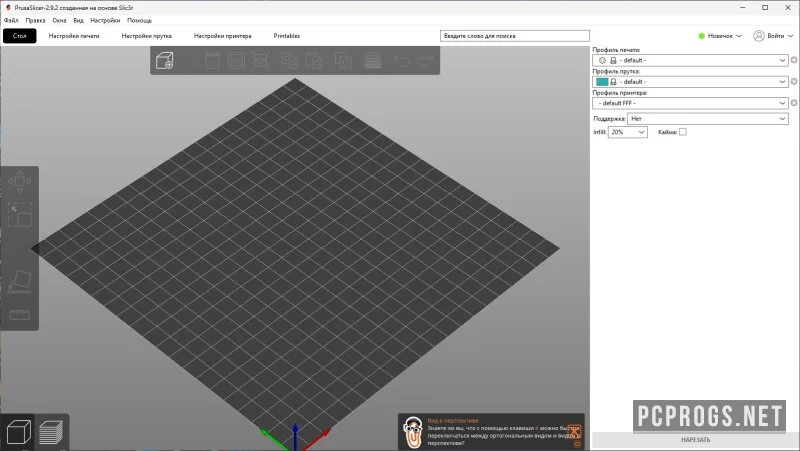Click the НАРЕЗАТЬ slice button
The height and width of the screenshot is (451, 800).
[x=695, y=440]
